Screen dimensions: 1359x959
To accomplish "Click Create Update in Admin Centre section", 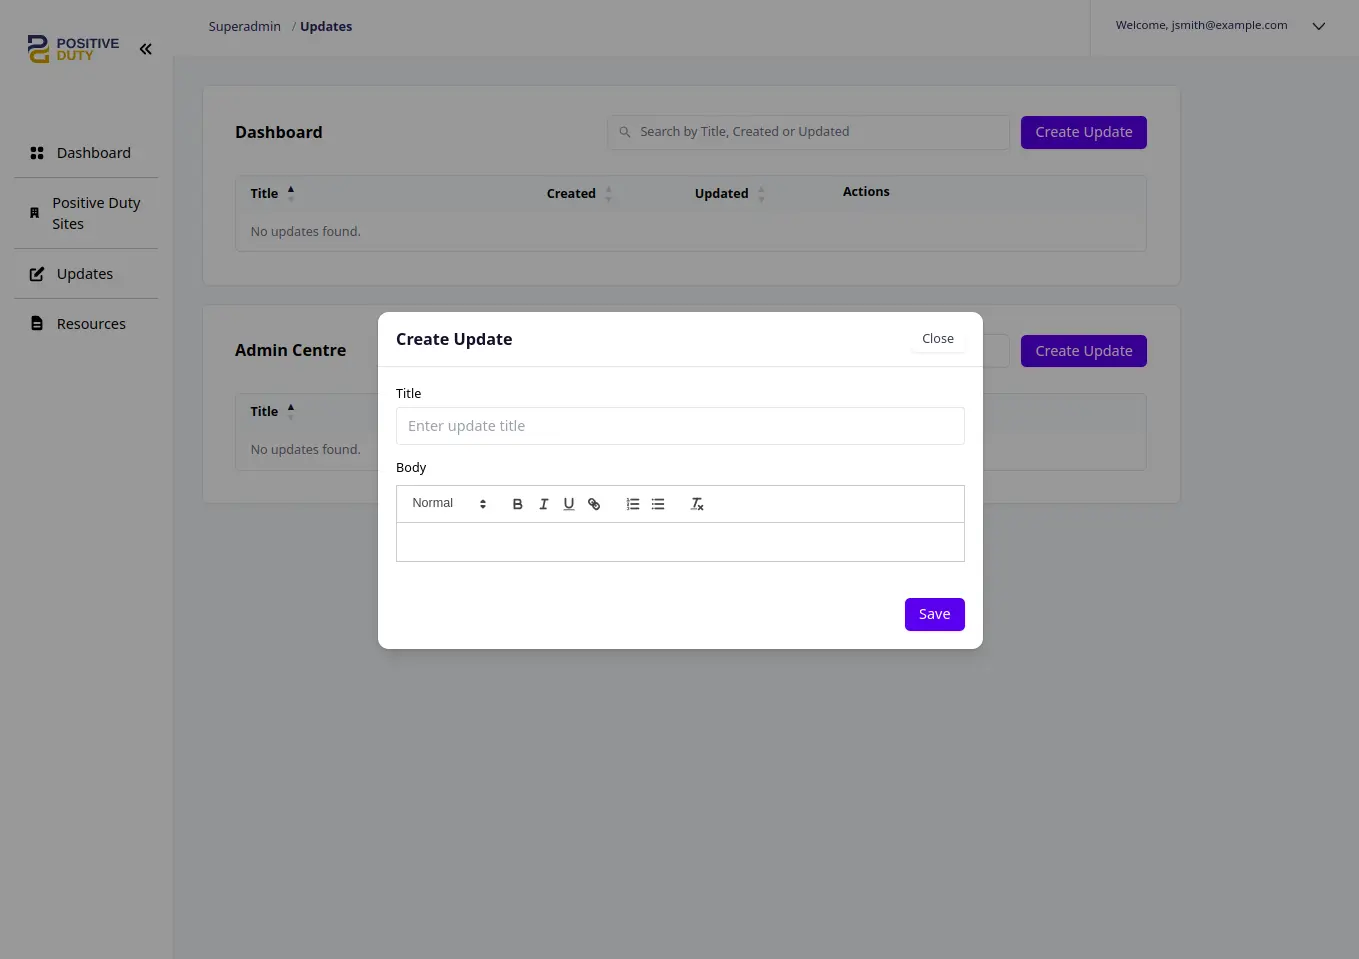I will point(1083,351).
